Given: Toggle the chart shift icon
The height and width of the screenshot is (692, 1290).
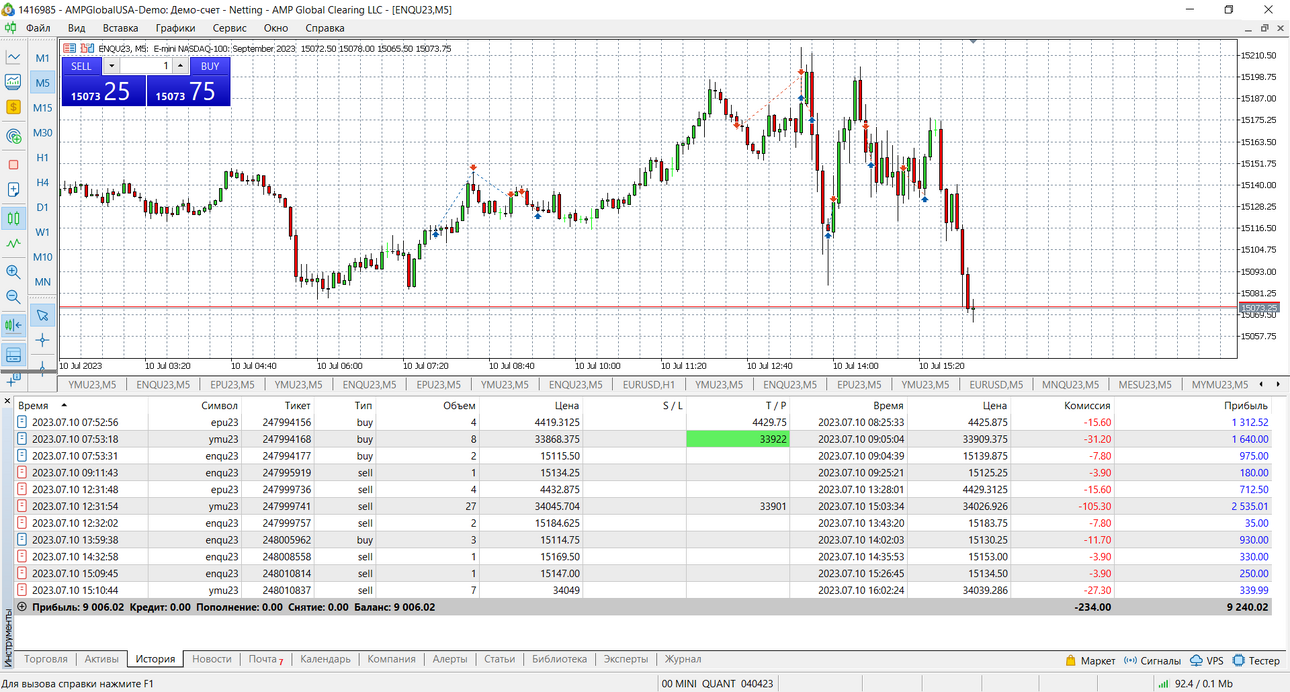Looking at the screenshot, I should click(14, 325).
